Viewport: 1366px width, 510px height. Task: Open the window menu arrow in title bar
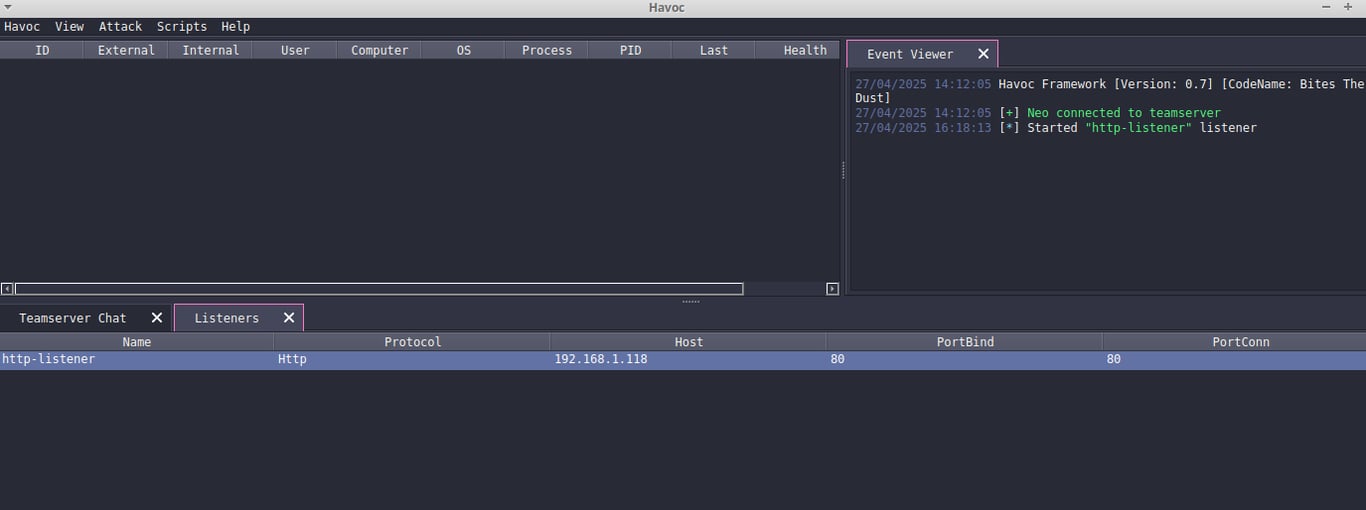tap(8, 7)
